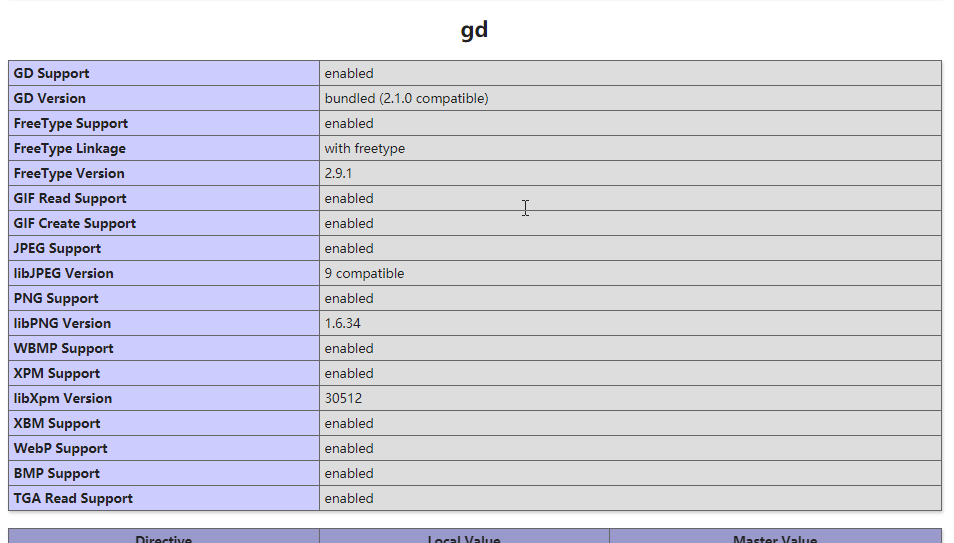Image resolution: width=954 pixels, height=543 pixels.
Task: Click the 'Master Value' column header
Action: [775, 538]
